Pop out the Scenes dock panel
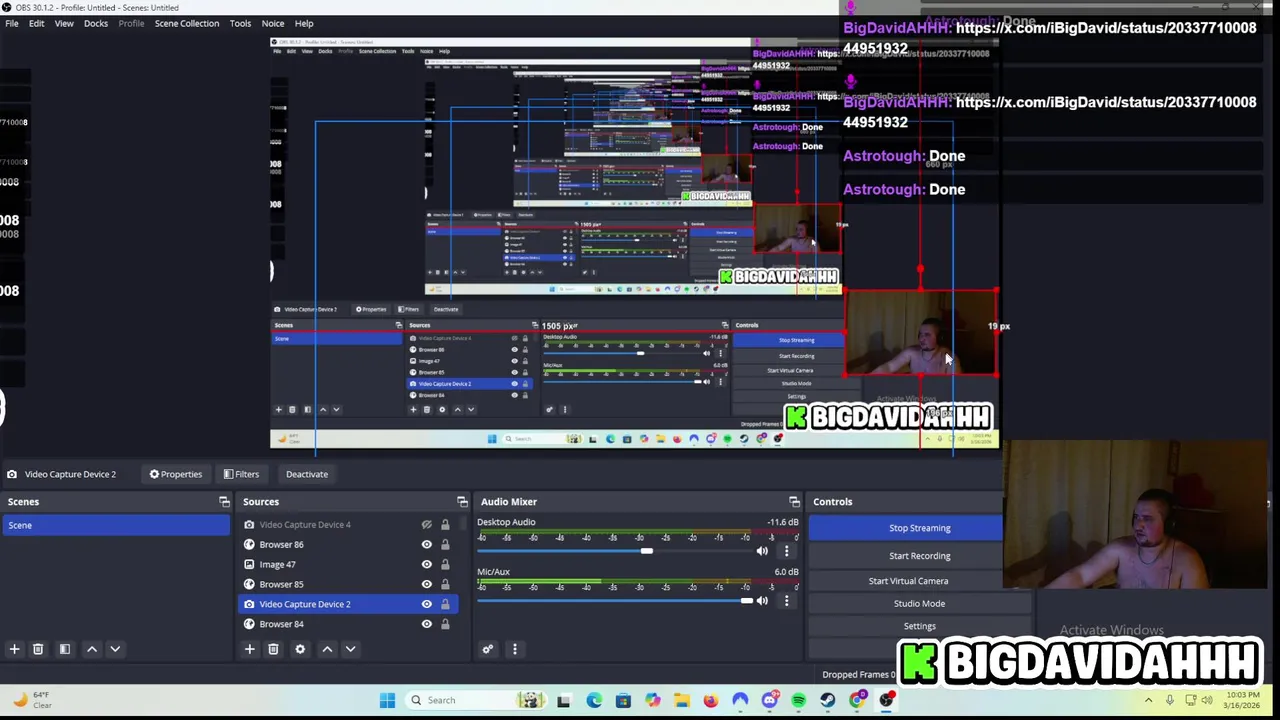The width and height of the screenshot is (1280, 720). click(224, 501)
